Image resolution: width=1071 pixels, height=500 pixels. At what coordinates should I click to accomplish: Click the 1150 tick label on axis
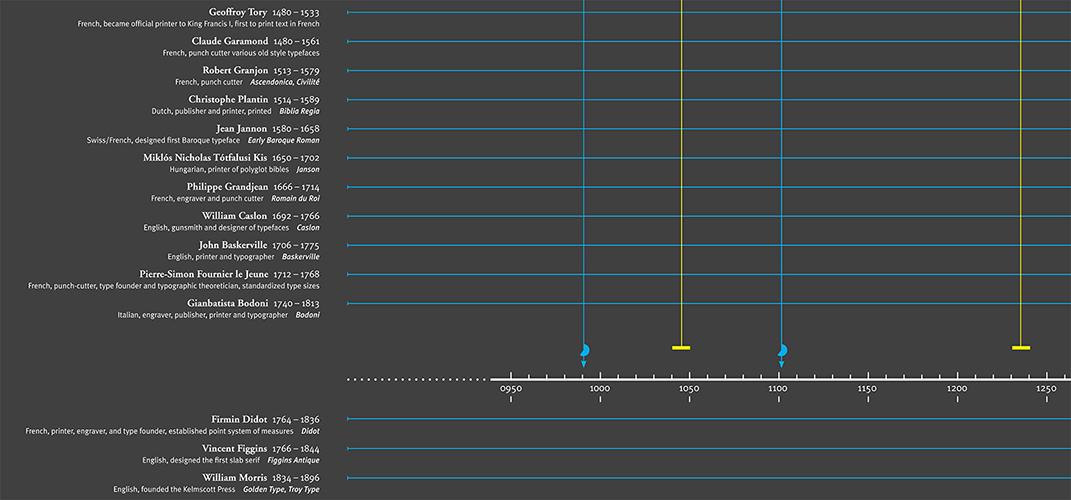(867, 389)
